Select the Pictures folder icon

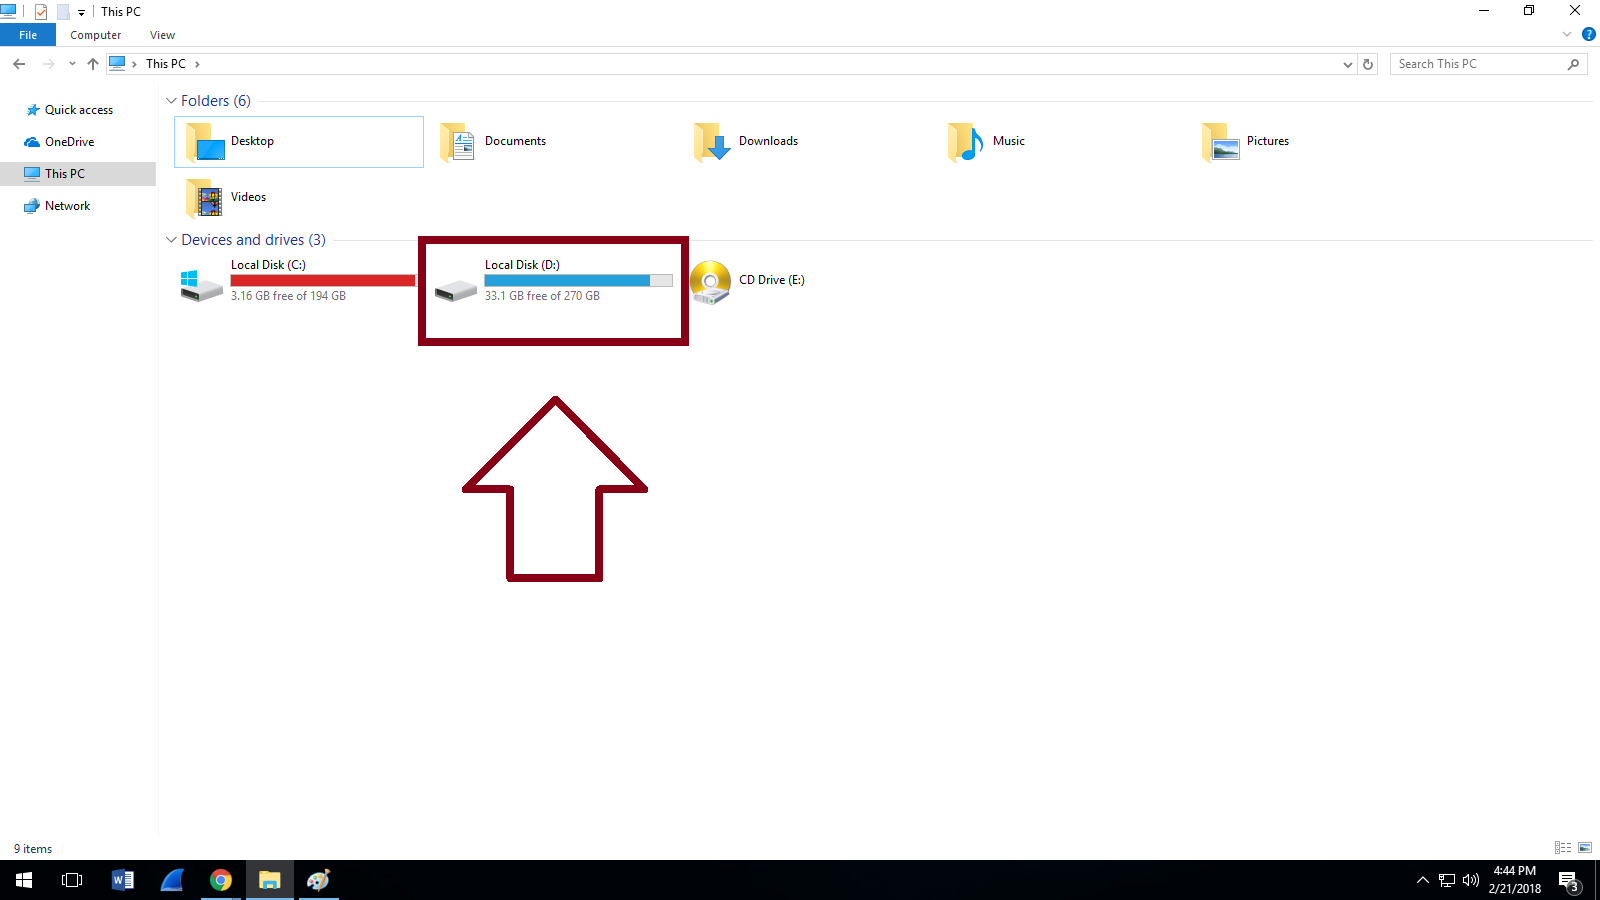click(1220, 142)
